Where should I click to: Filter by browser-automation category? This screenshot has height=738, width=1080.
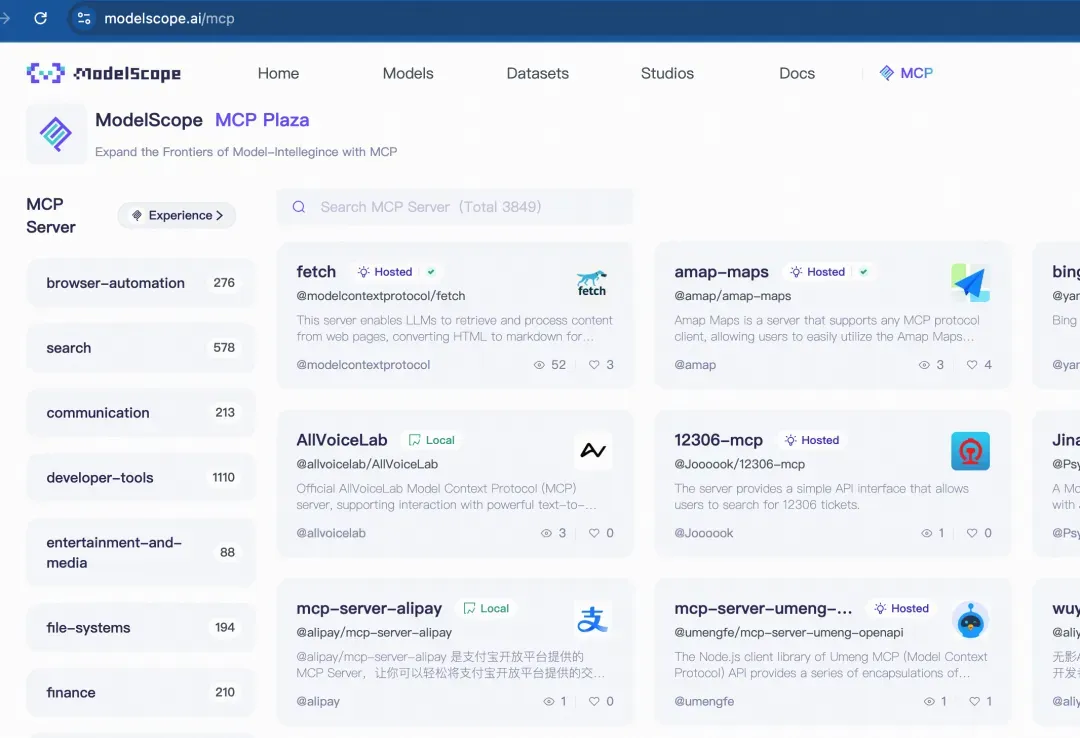click(x=141, y=283)
